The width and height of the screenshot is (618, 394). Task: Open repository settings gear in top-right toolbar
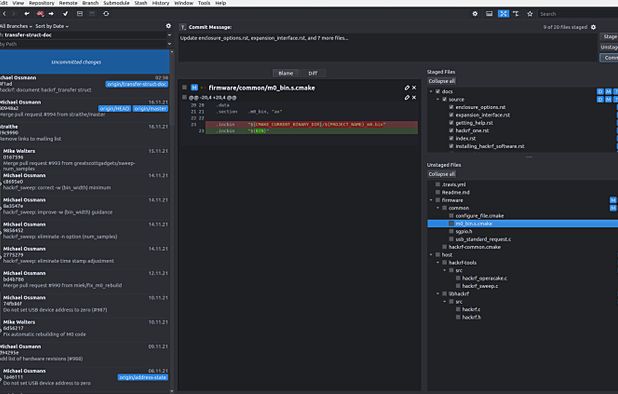[x=475, y=13]
